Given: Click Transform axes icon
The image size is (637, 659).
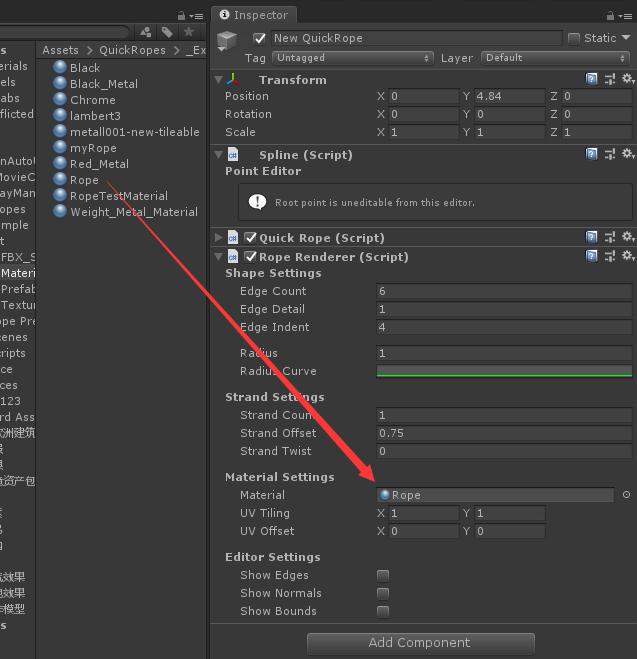Looking at the screenshot, I should [233, 79].
